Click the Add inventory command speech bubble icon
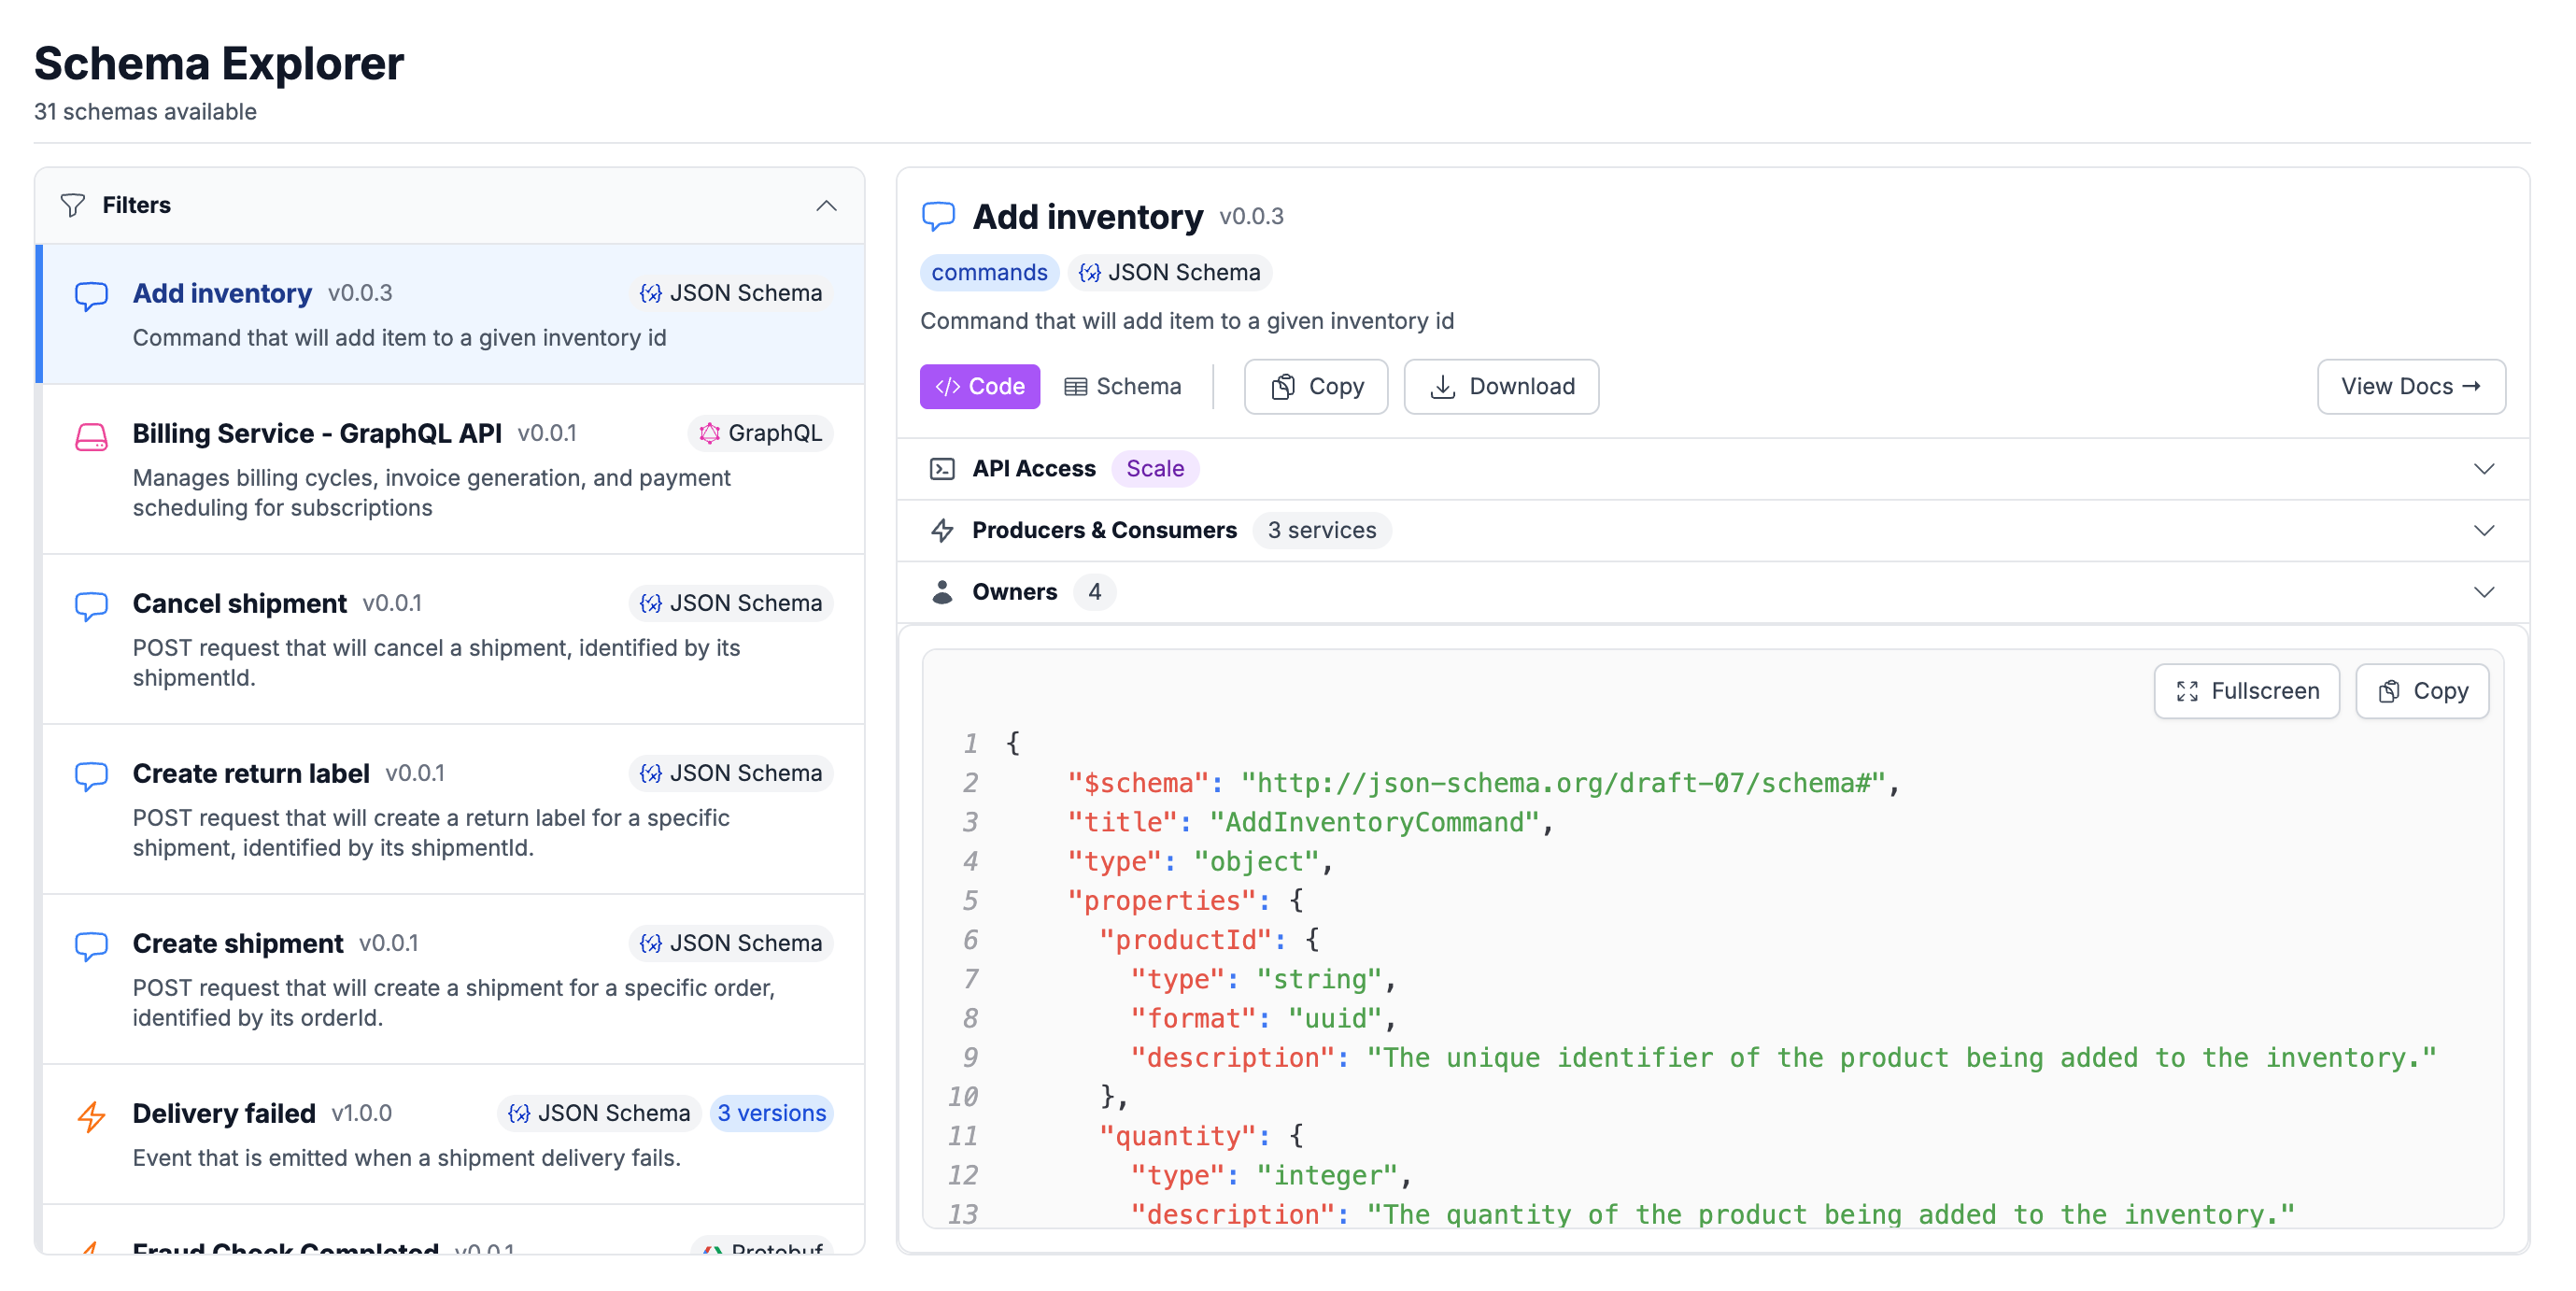 point(91,295)
